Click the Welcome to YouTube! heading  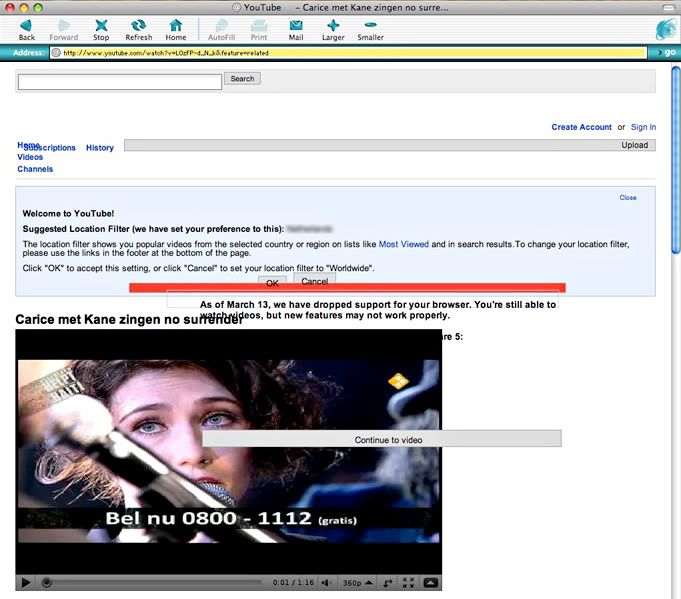(x=68, y=213)
